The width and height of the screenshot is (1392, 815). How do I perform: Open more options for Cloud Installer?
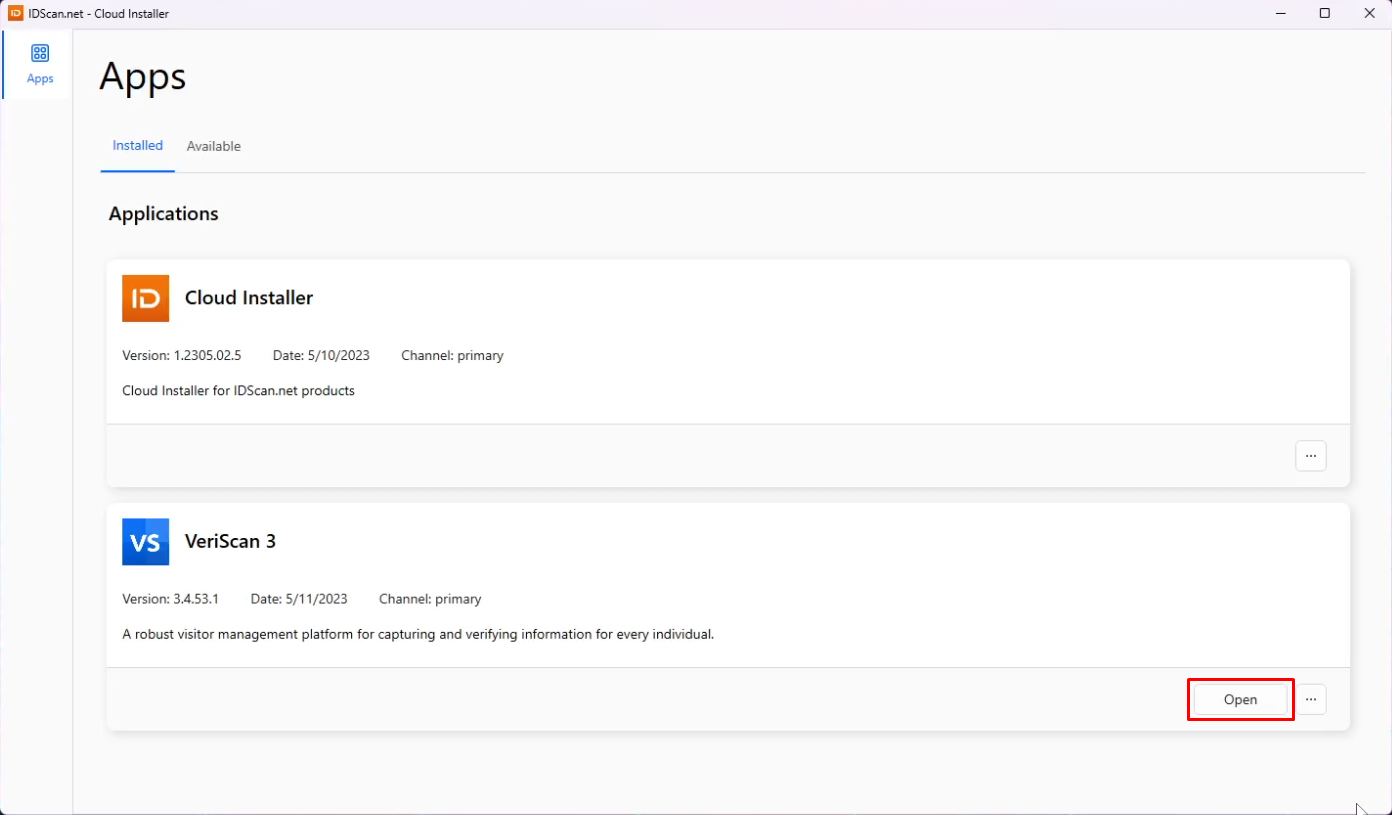click(1310, 455)
